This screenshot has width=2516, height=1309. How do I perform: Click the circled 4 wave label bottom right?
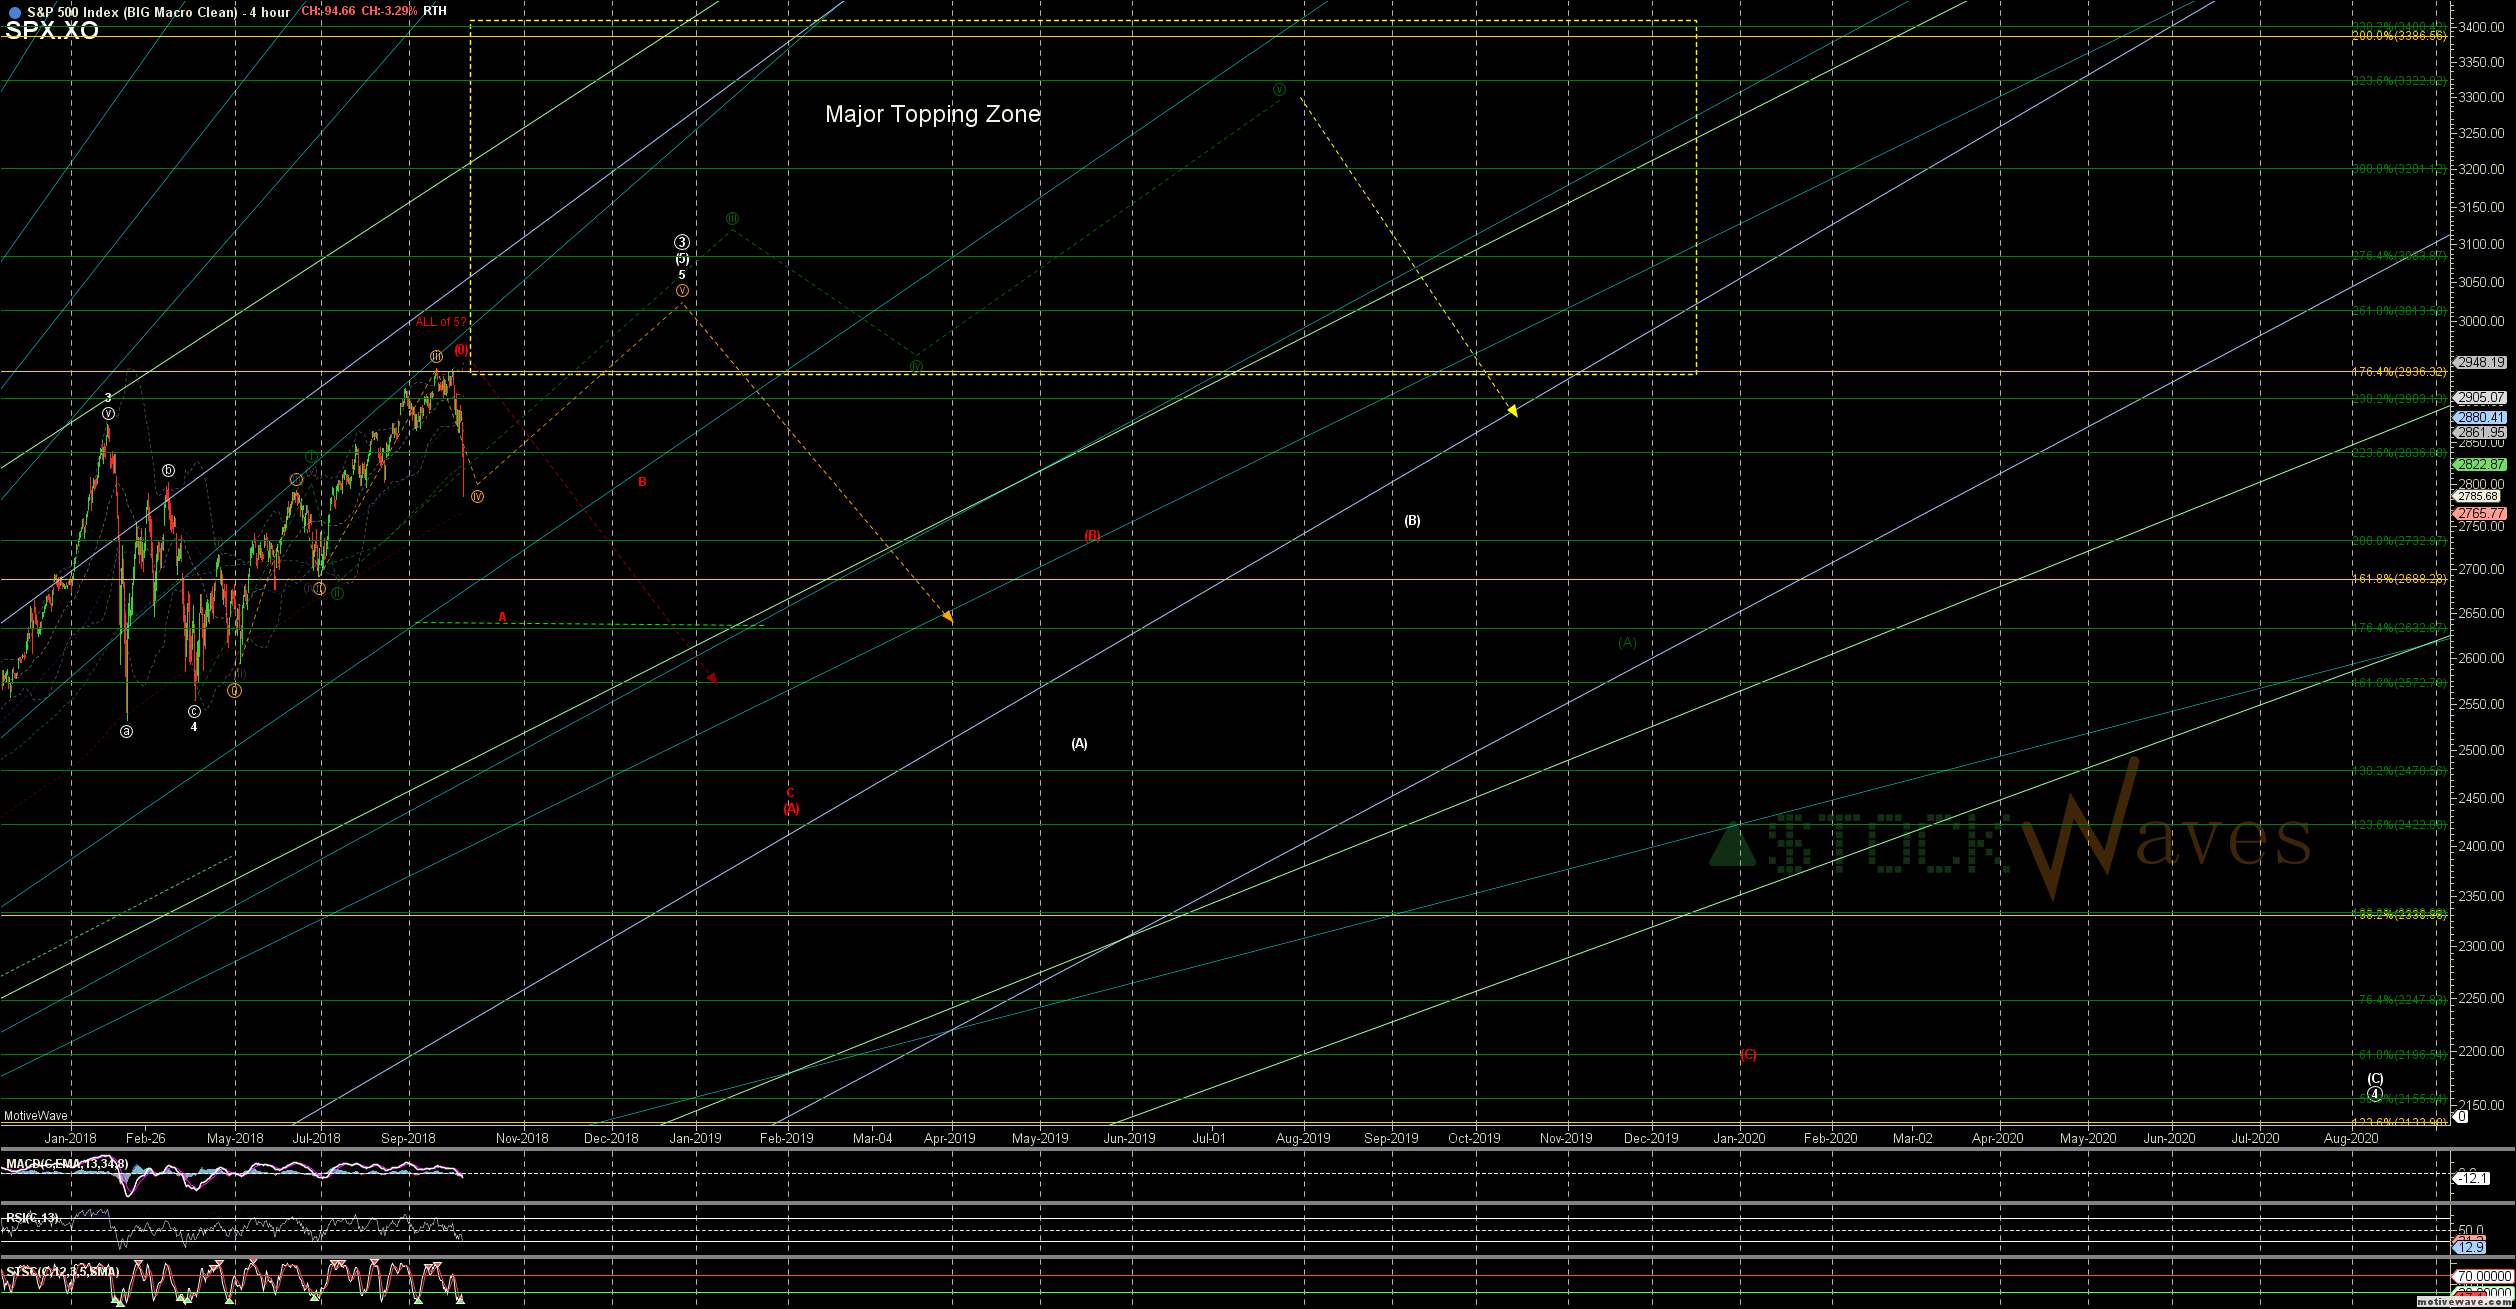(x=2375, y=1094)
